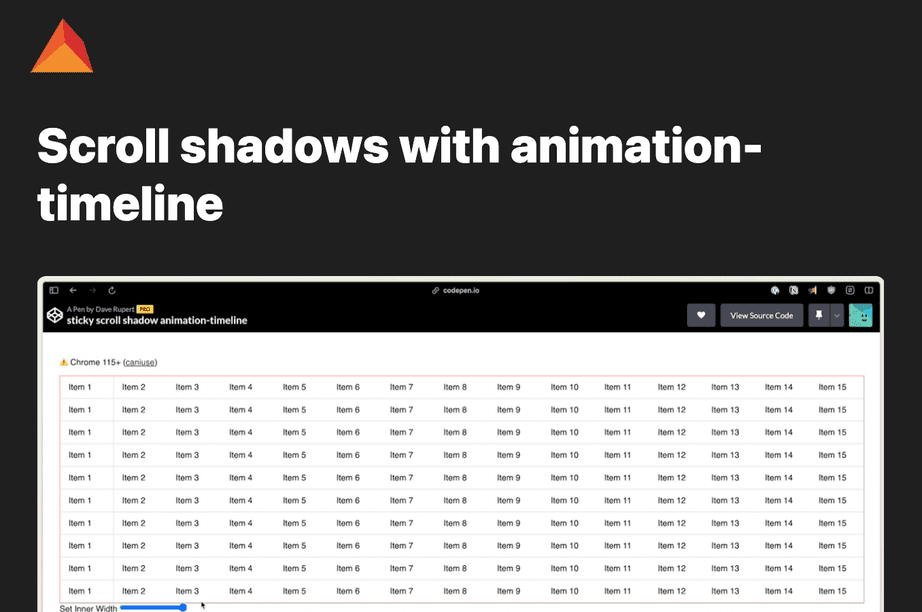The height and width of the screenshot is (612, 922).
Task: Go back using the browser back arrow
Action: click(x=72, y=289)
